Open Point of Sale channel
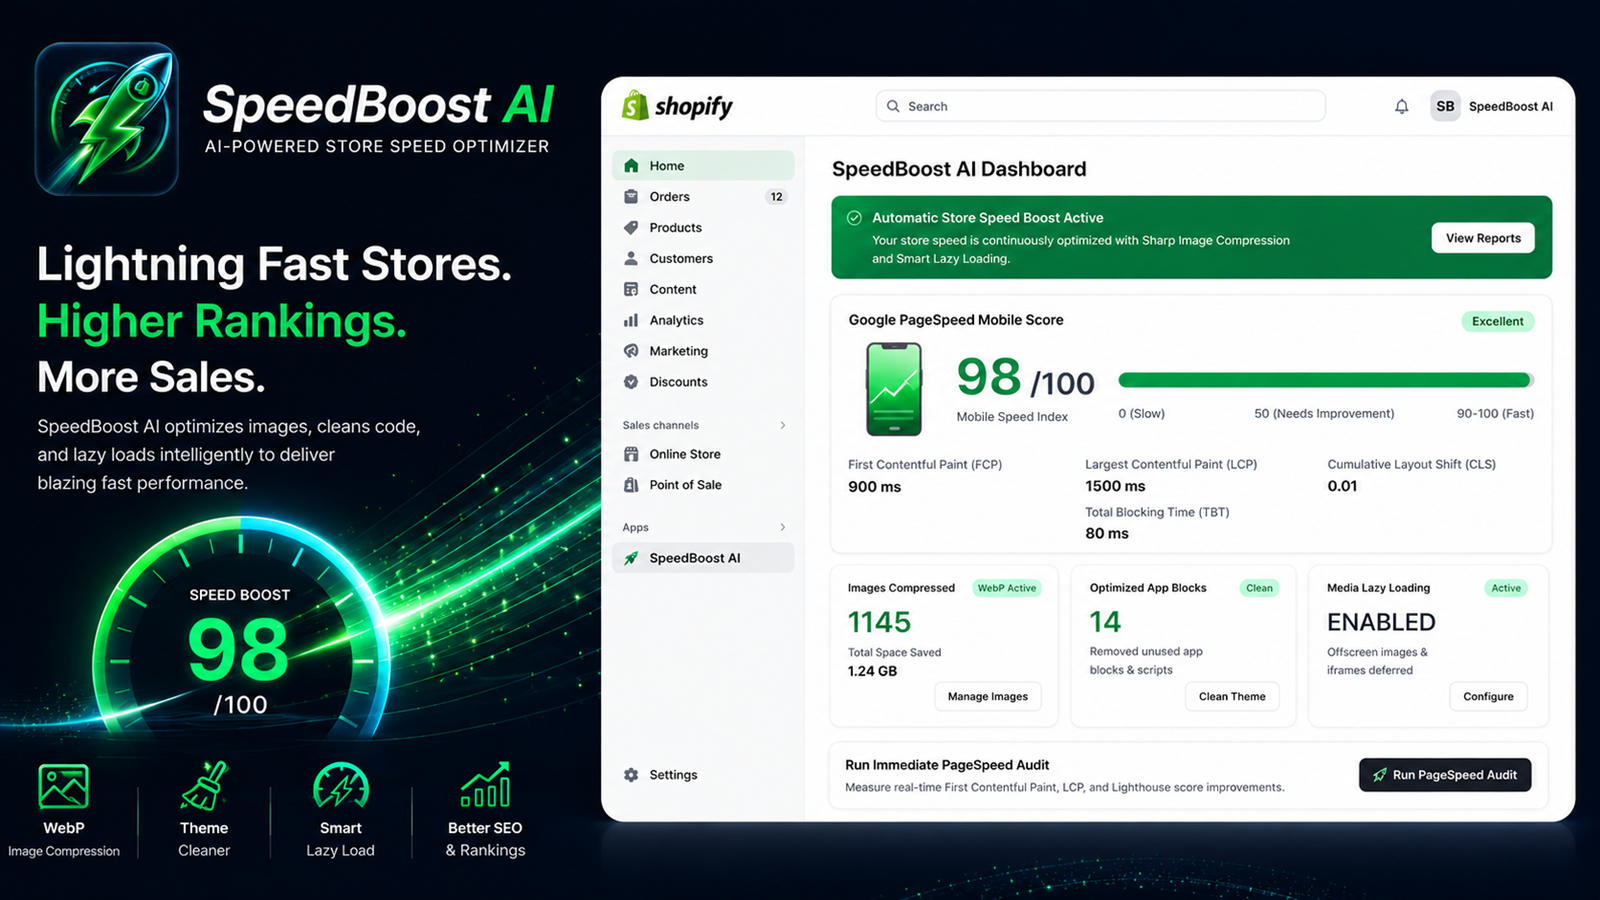1600x900 pixels. tap(703, 485)
